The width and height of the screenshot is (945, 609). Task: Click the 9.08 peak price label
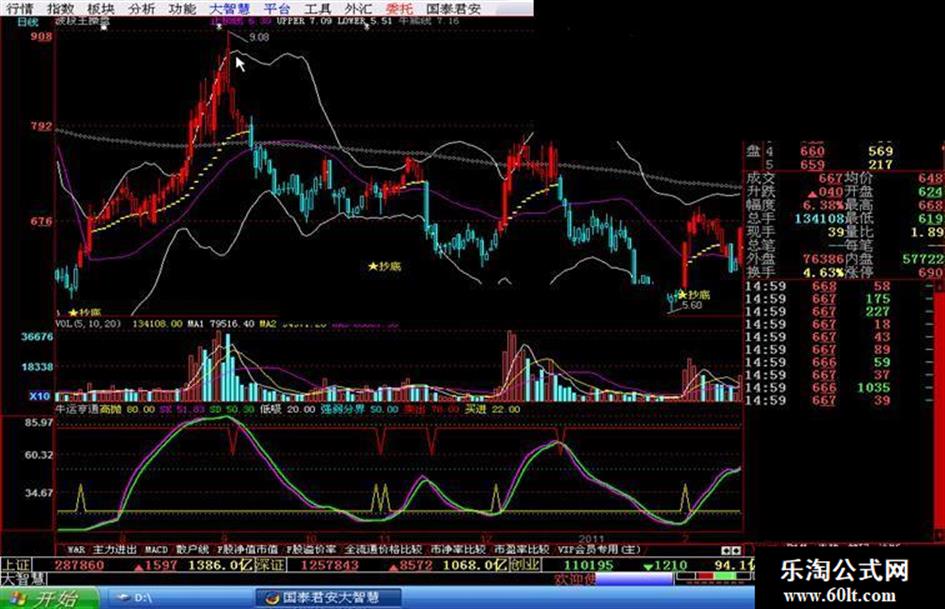[259, 37]
